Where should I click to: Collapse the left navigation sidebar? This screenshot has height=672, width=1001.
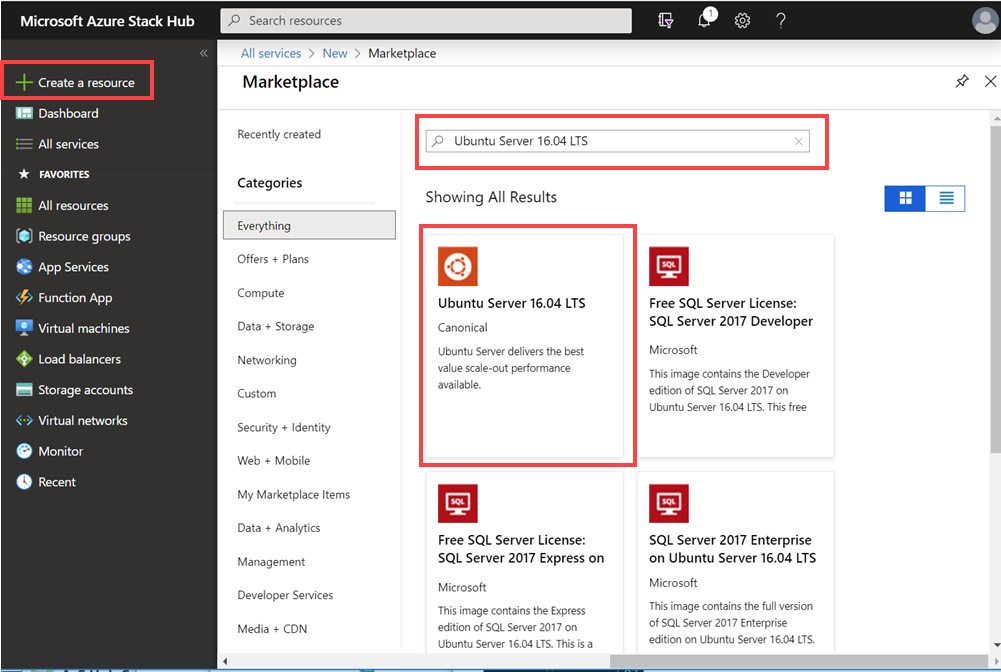point(203,53)
